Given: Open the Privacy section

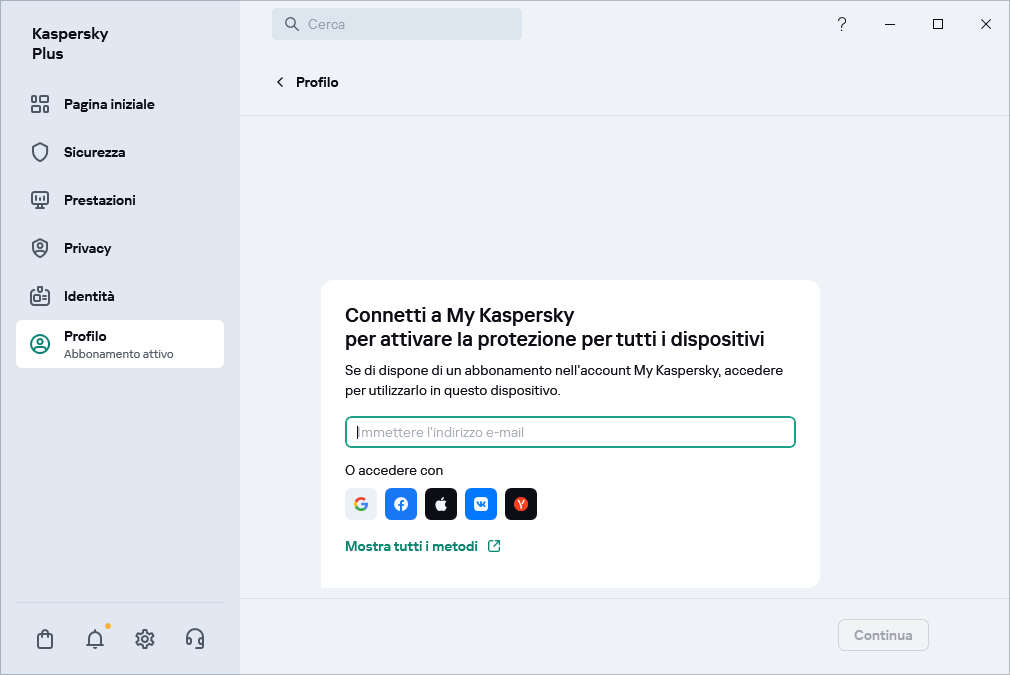Looking at the screenshot, I should (87, 248).
